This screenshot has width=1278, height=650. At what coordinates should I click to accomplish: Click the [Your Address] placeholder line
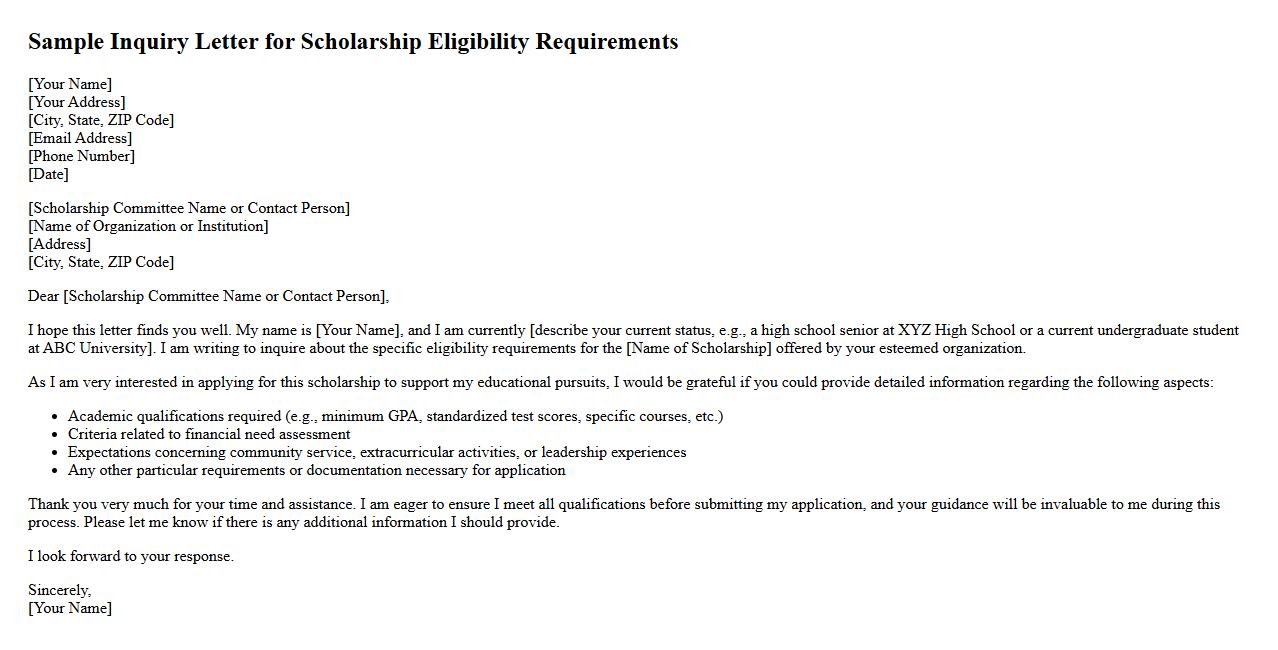click(x=77, y=102)
